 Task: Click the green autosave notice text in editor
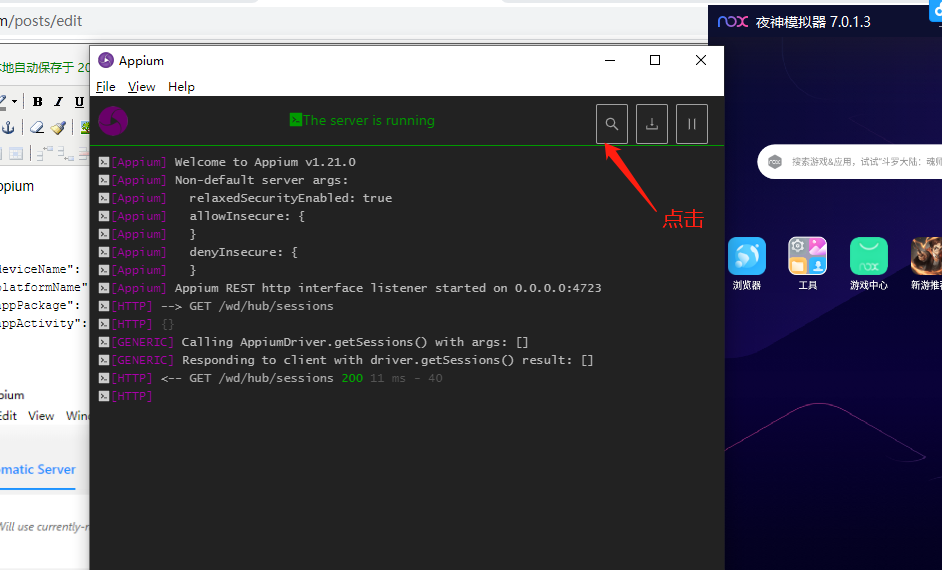tap(44, 67)
